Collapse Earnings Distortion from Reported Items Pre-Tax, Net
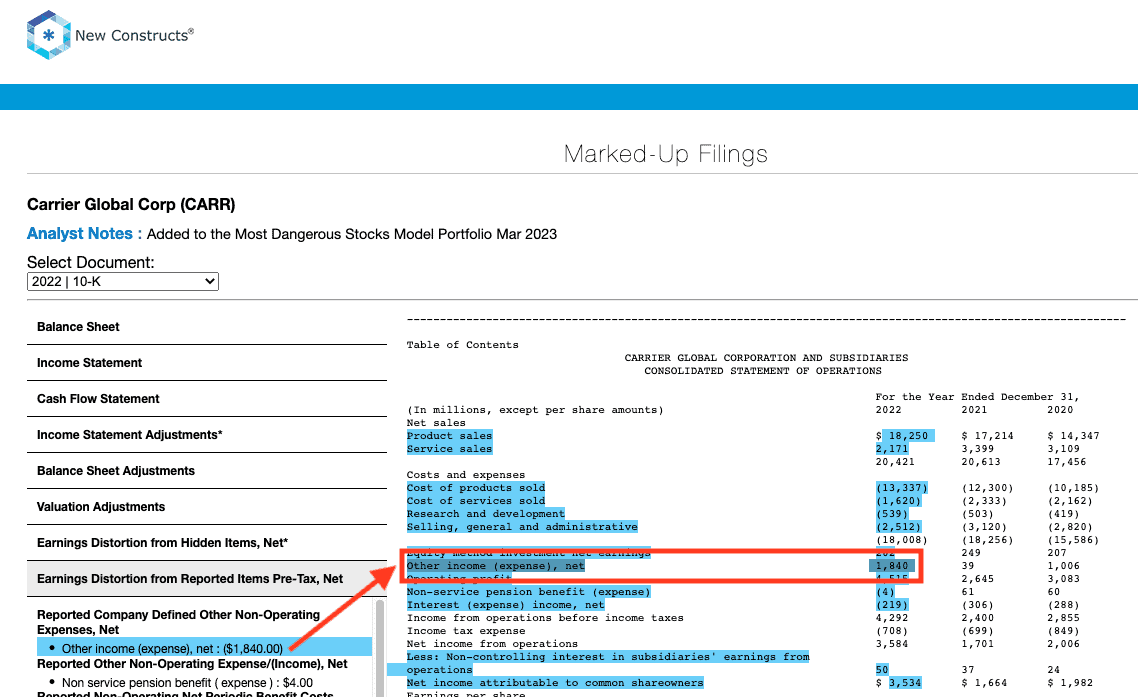This screenshot has width=1138, height=697. pyautogui.click(x=207, y=579)
